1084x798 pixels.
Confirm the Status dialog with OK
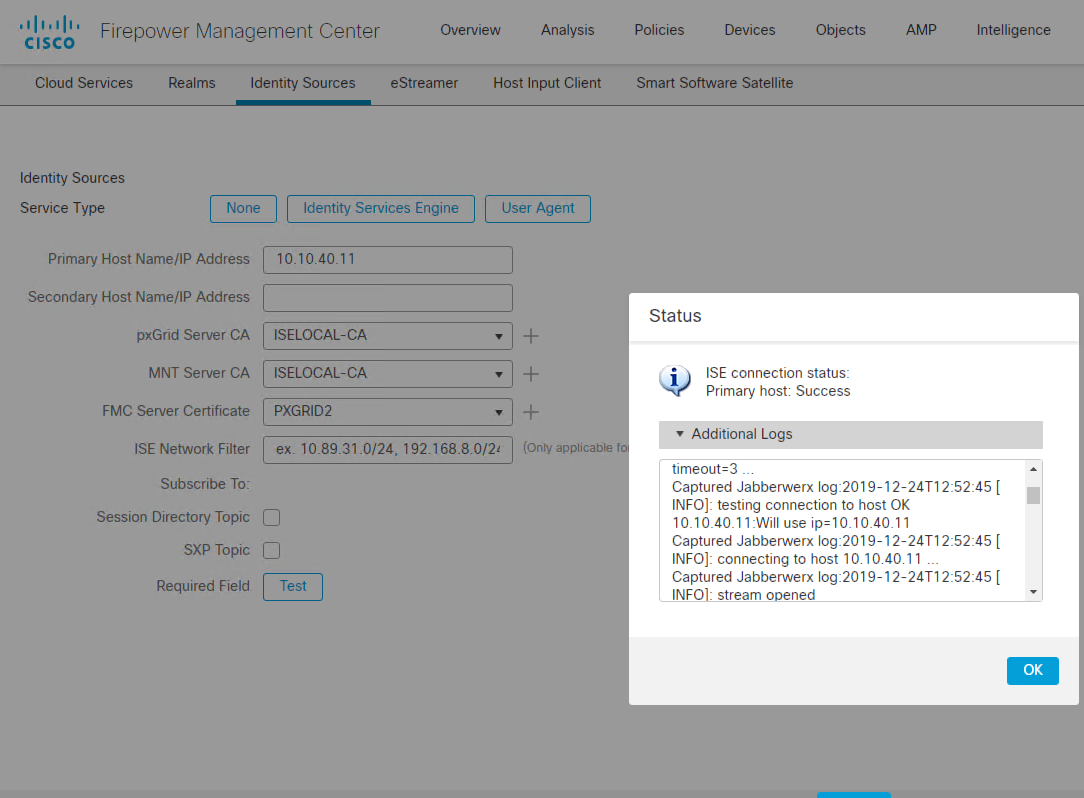1033,671
